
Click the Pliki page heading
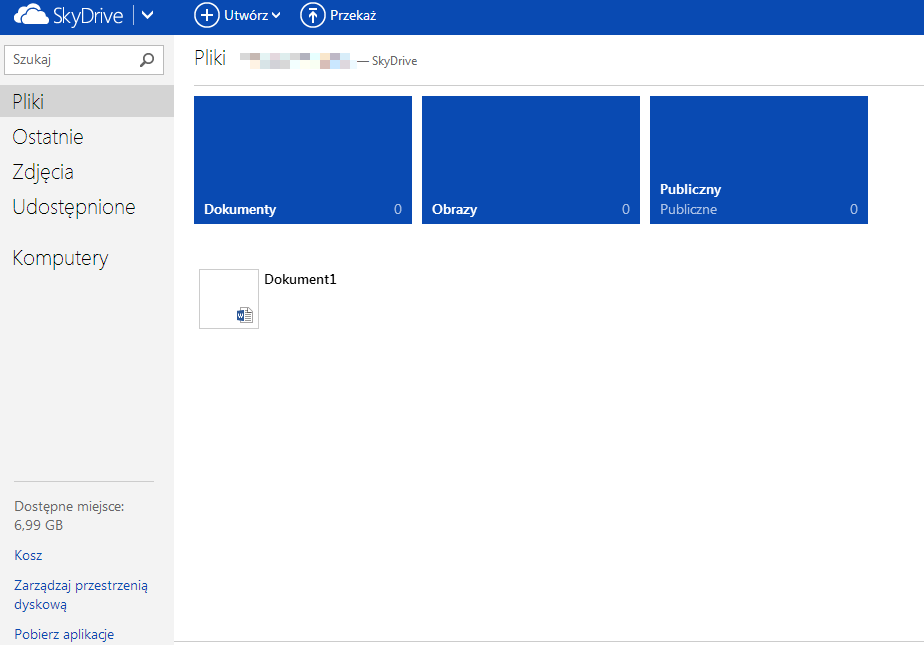pyautogui.click(x=210, y=58)
